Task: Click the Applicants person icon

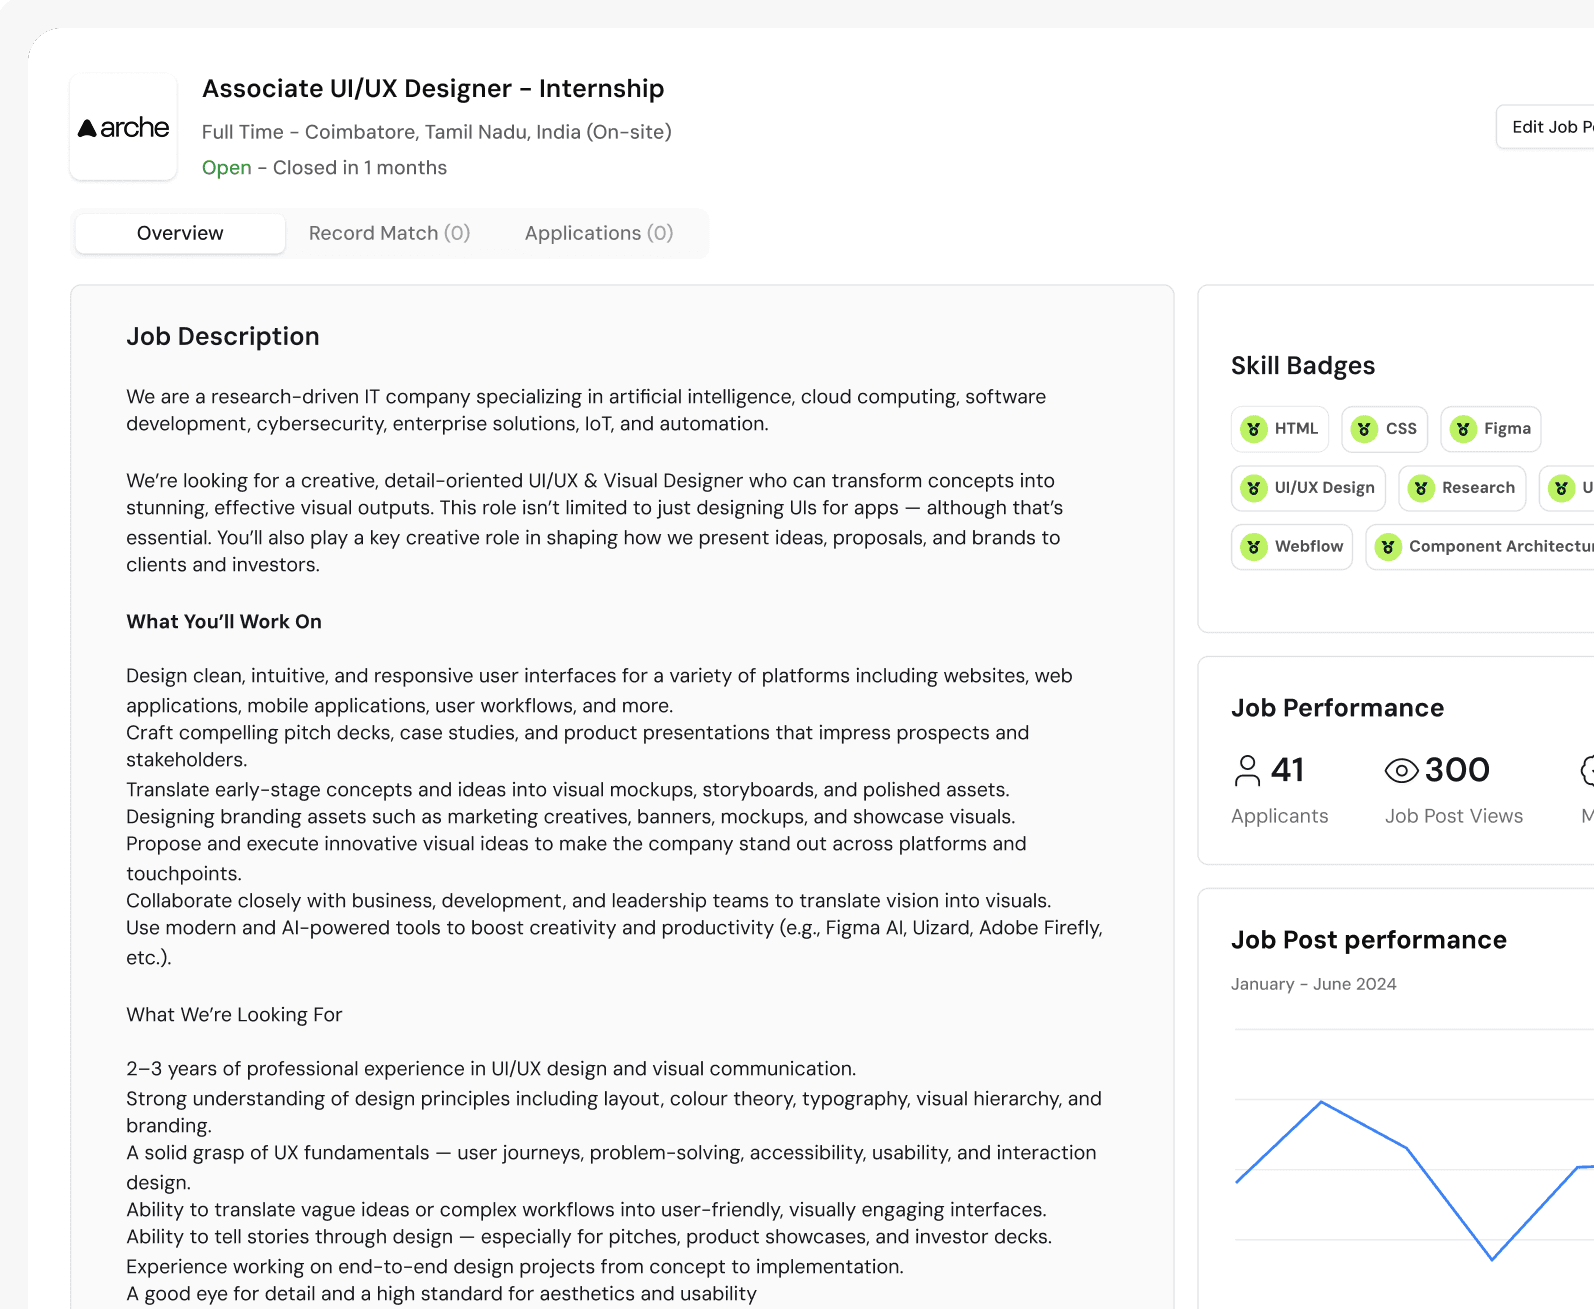Action: tap(1247, 771)
